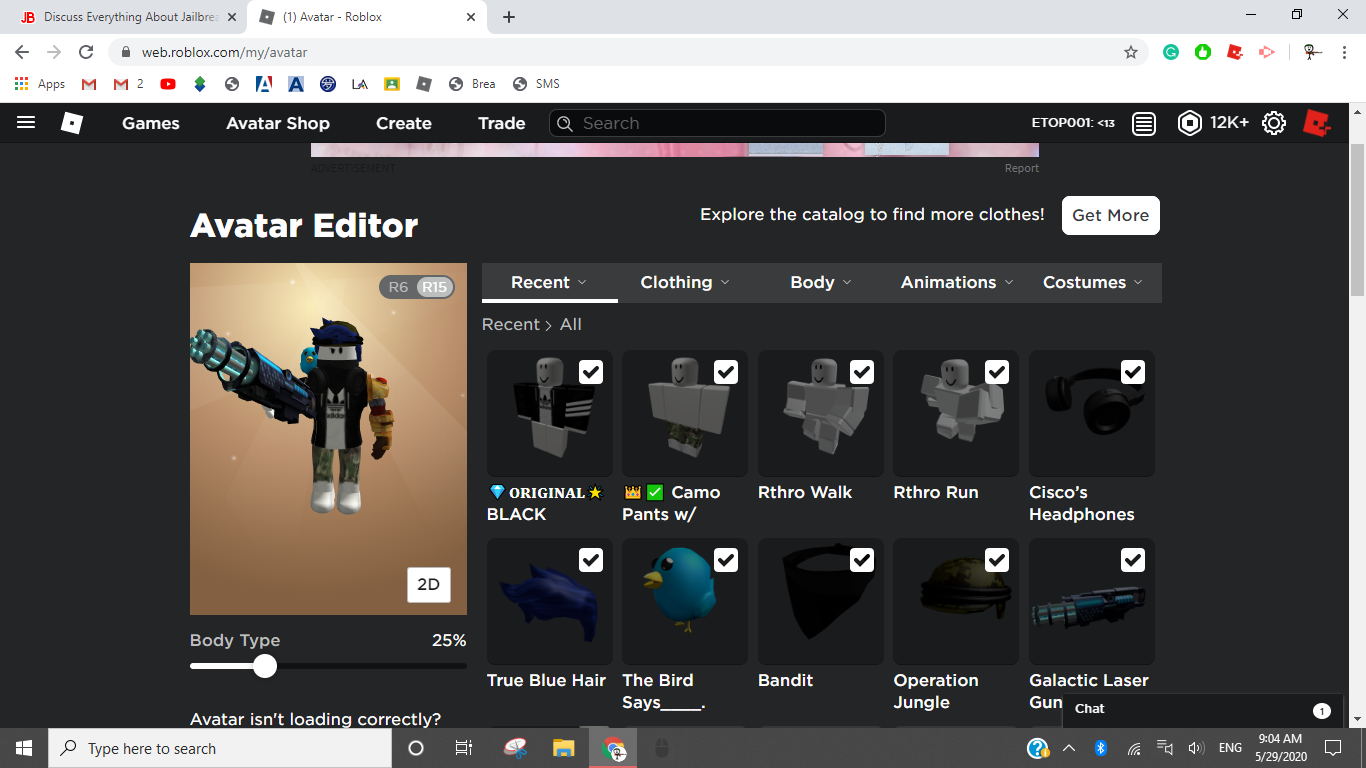Uncheck Cisco's Headphones accessory
The height and width of the screenshot is (768, 1366).
(x=1133, y=372)
